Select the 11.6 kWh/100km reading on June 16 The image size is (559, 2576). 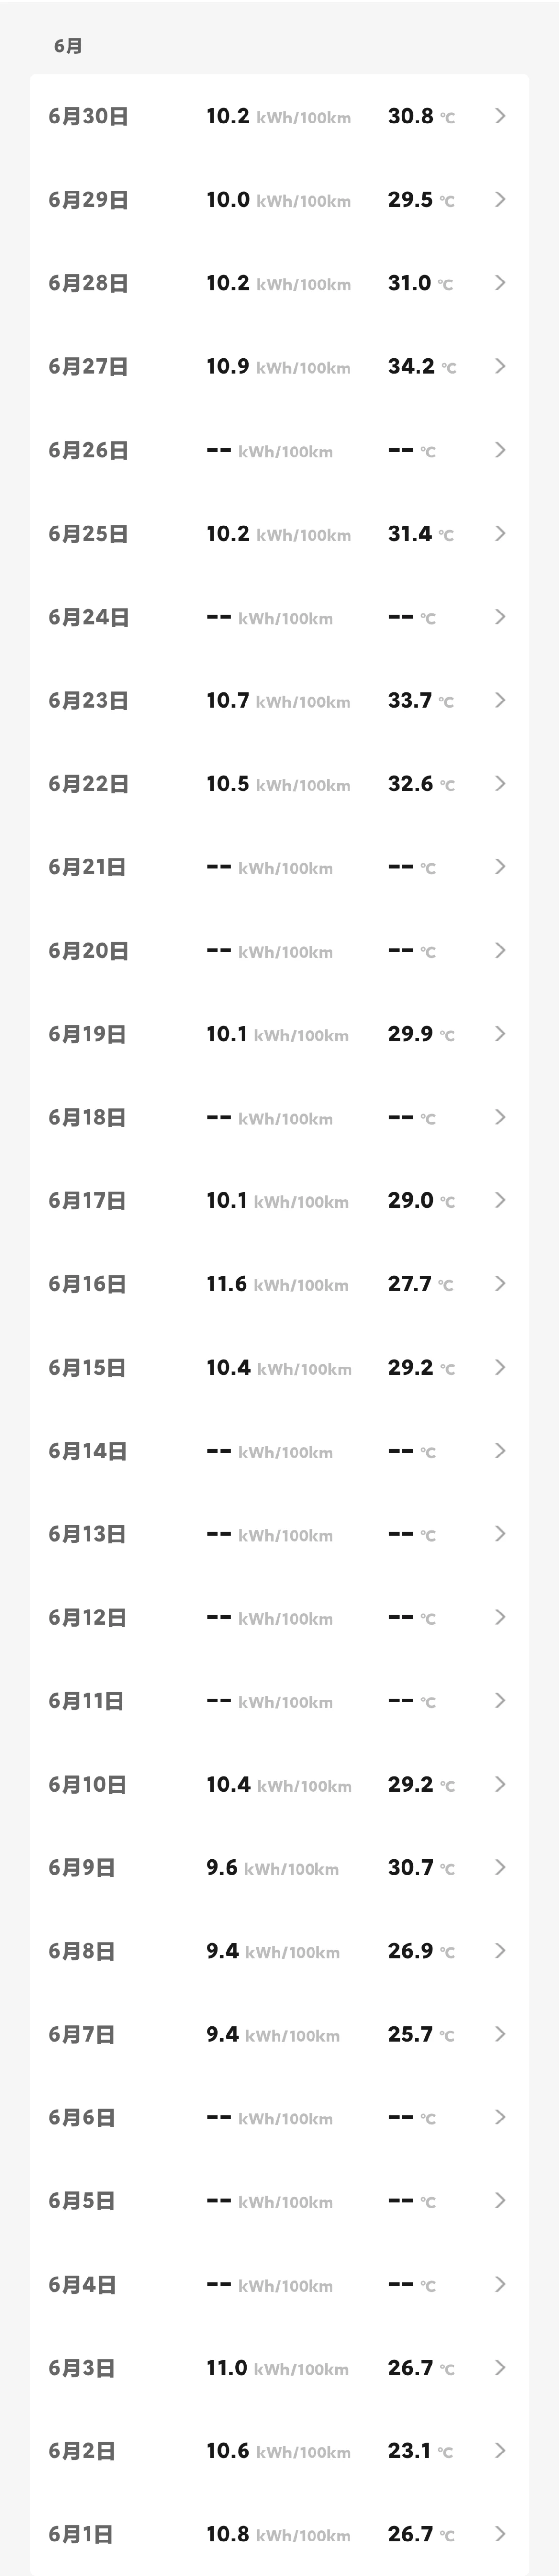(277, 1284)
